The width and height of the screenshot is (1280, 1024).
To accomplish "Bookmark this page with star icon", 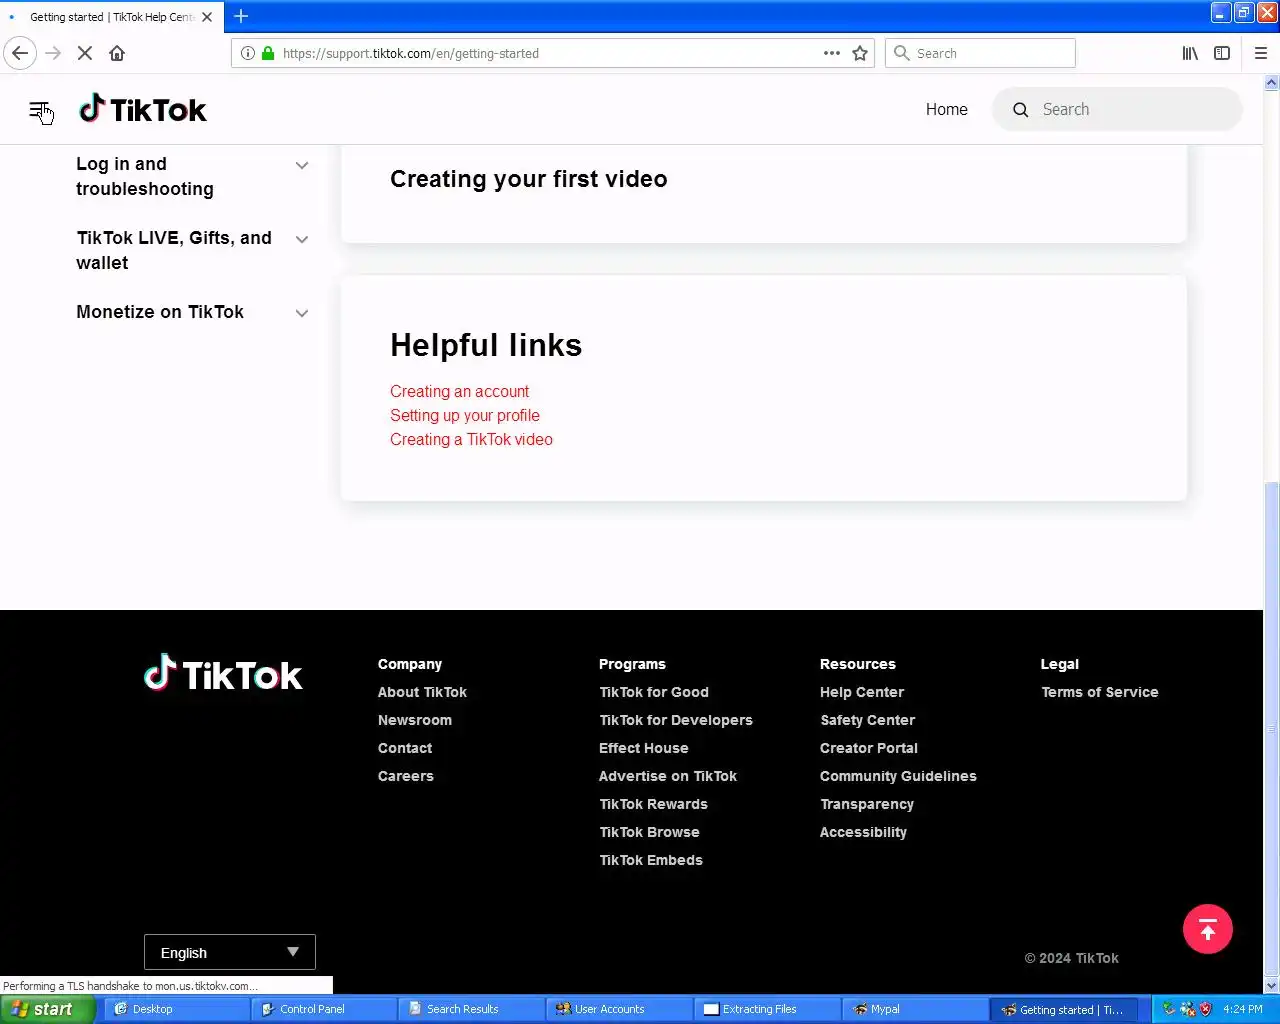I will point(860,53).
